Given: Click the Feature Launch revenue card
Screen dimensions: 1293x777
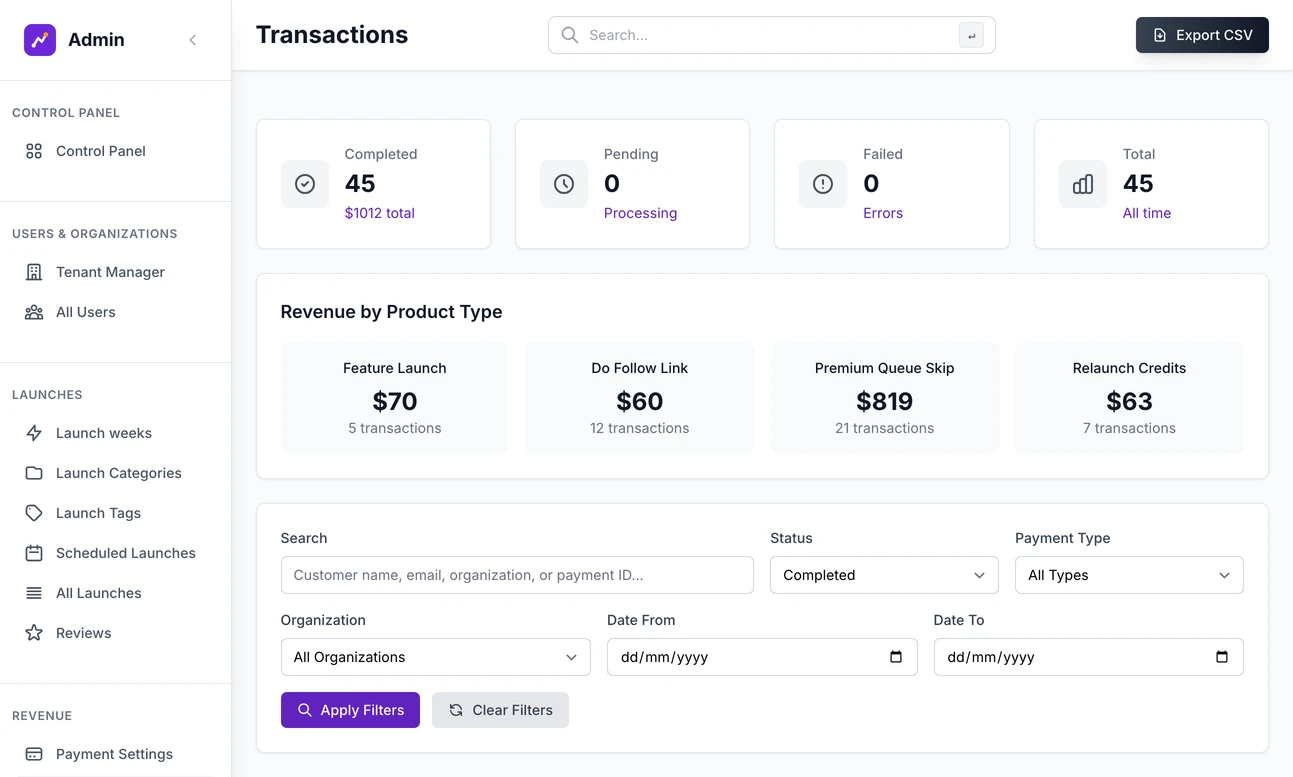Looking at the screenshot, I should click(x=395, y=398).
